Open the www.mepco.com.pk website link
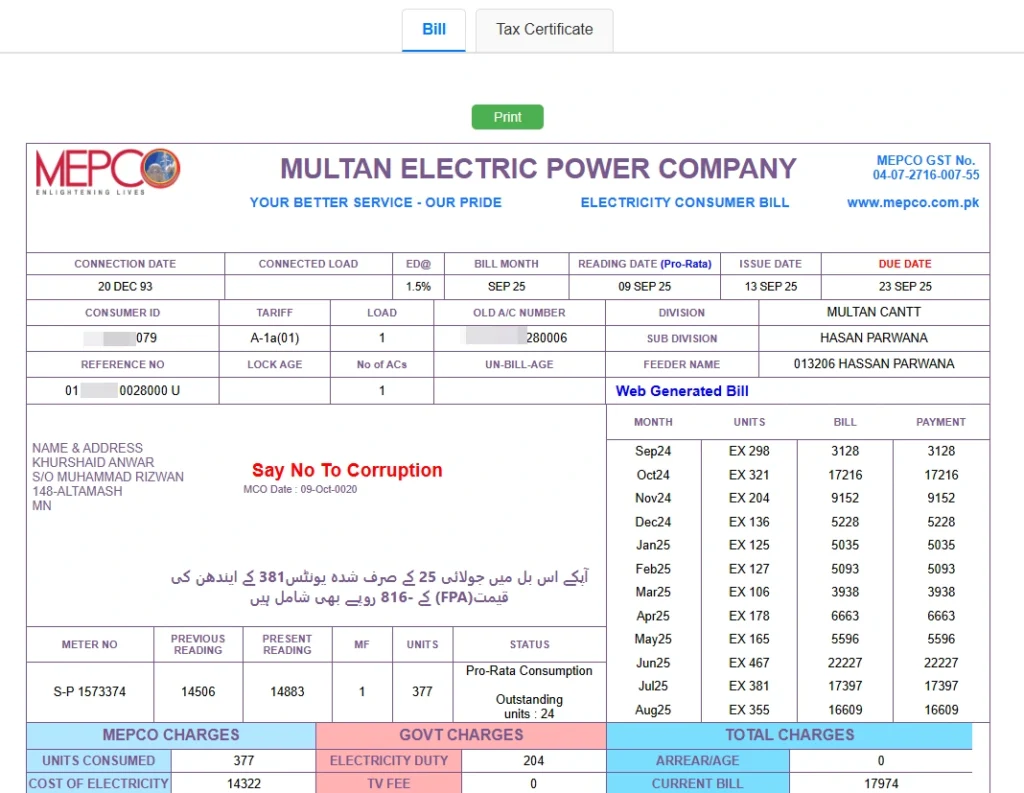 click(x=913, y=202)
